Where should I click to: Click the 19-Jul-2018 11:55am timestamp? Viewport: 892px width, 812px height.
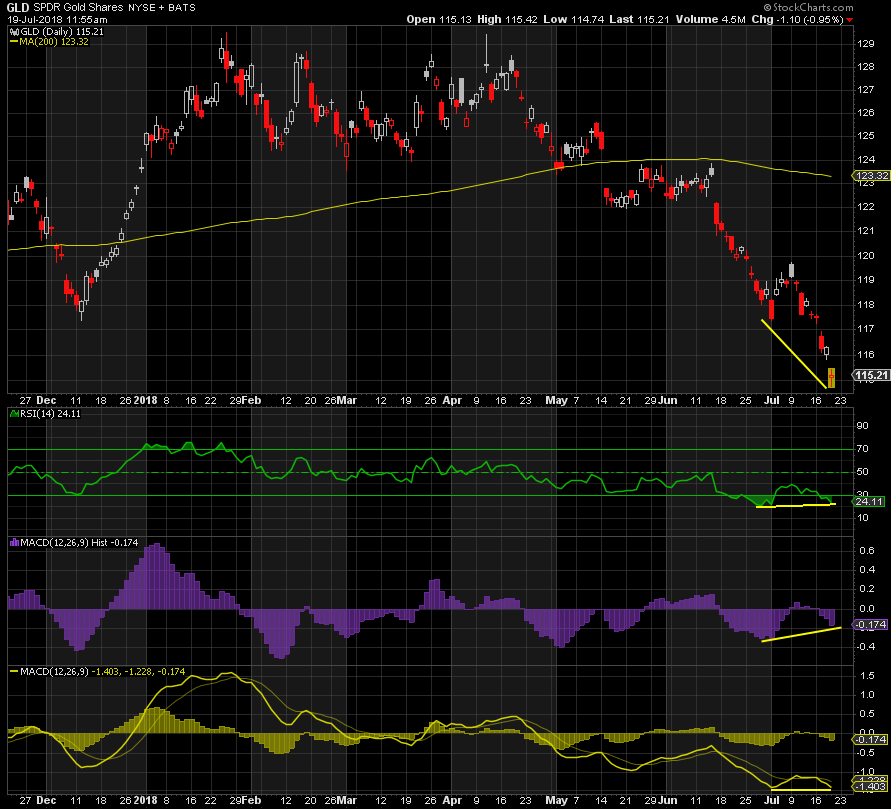[57, 19]
